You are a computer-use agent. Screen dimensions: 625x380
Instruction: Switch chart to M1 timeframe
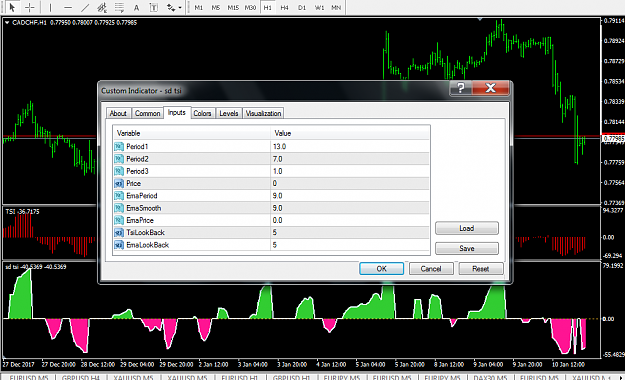pos(199,7)
